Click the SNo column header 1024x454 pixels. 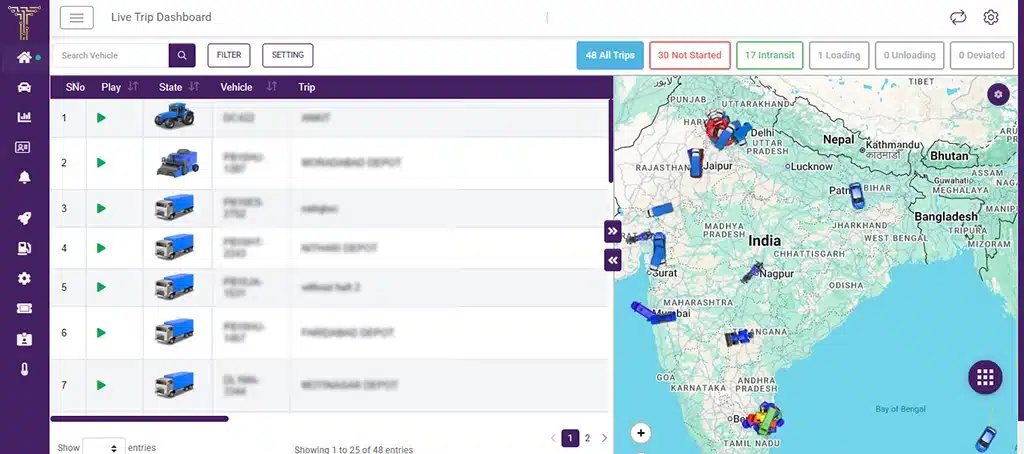point(75,87)
